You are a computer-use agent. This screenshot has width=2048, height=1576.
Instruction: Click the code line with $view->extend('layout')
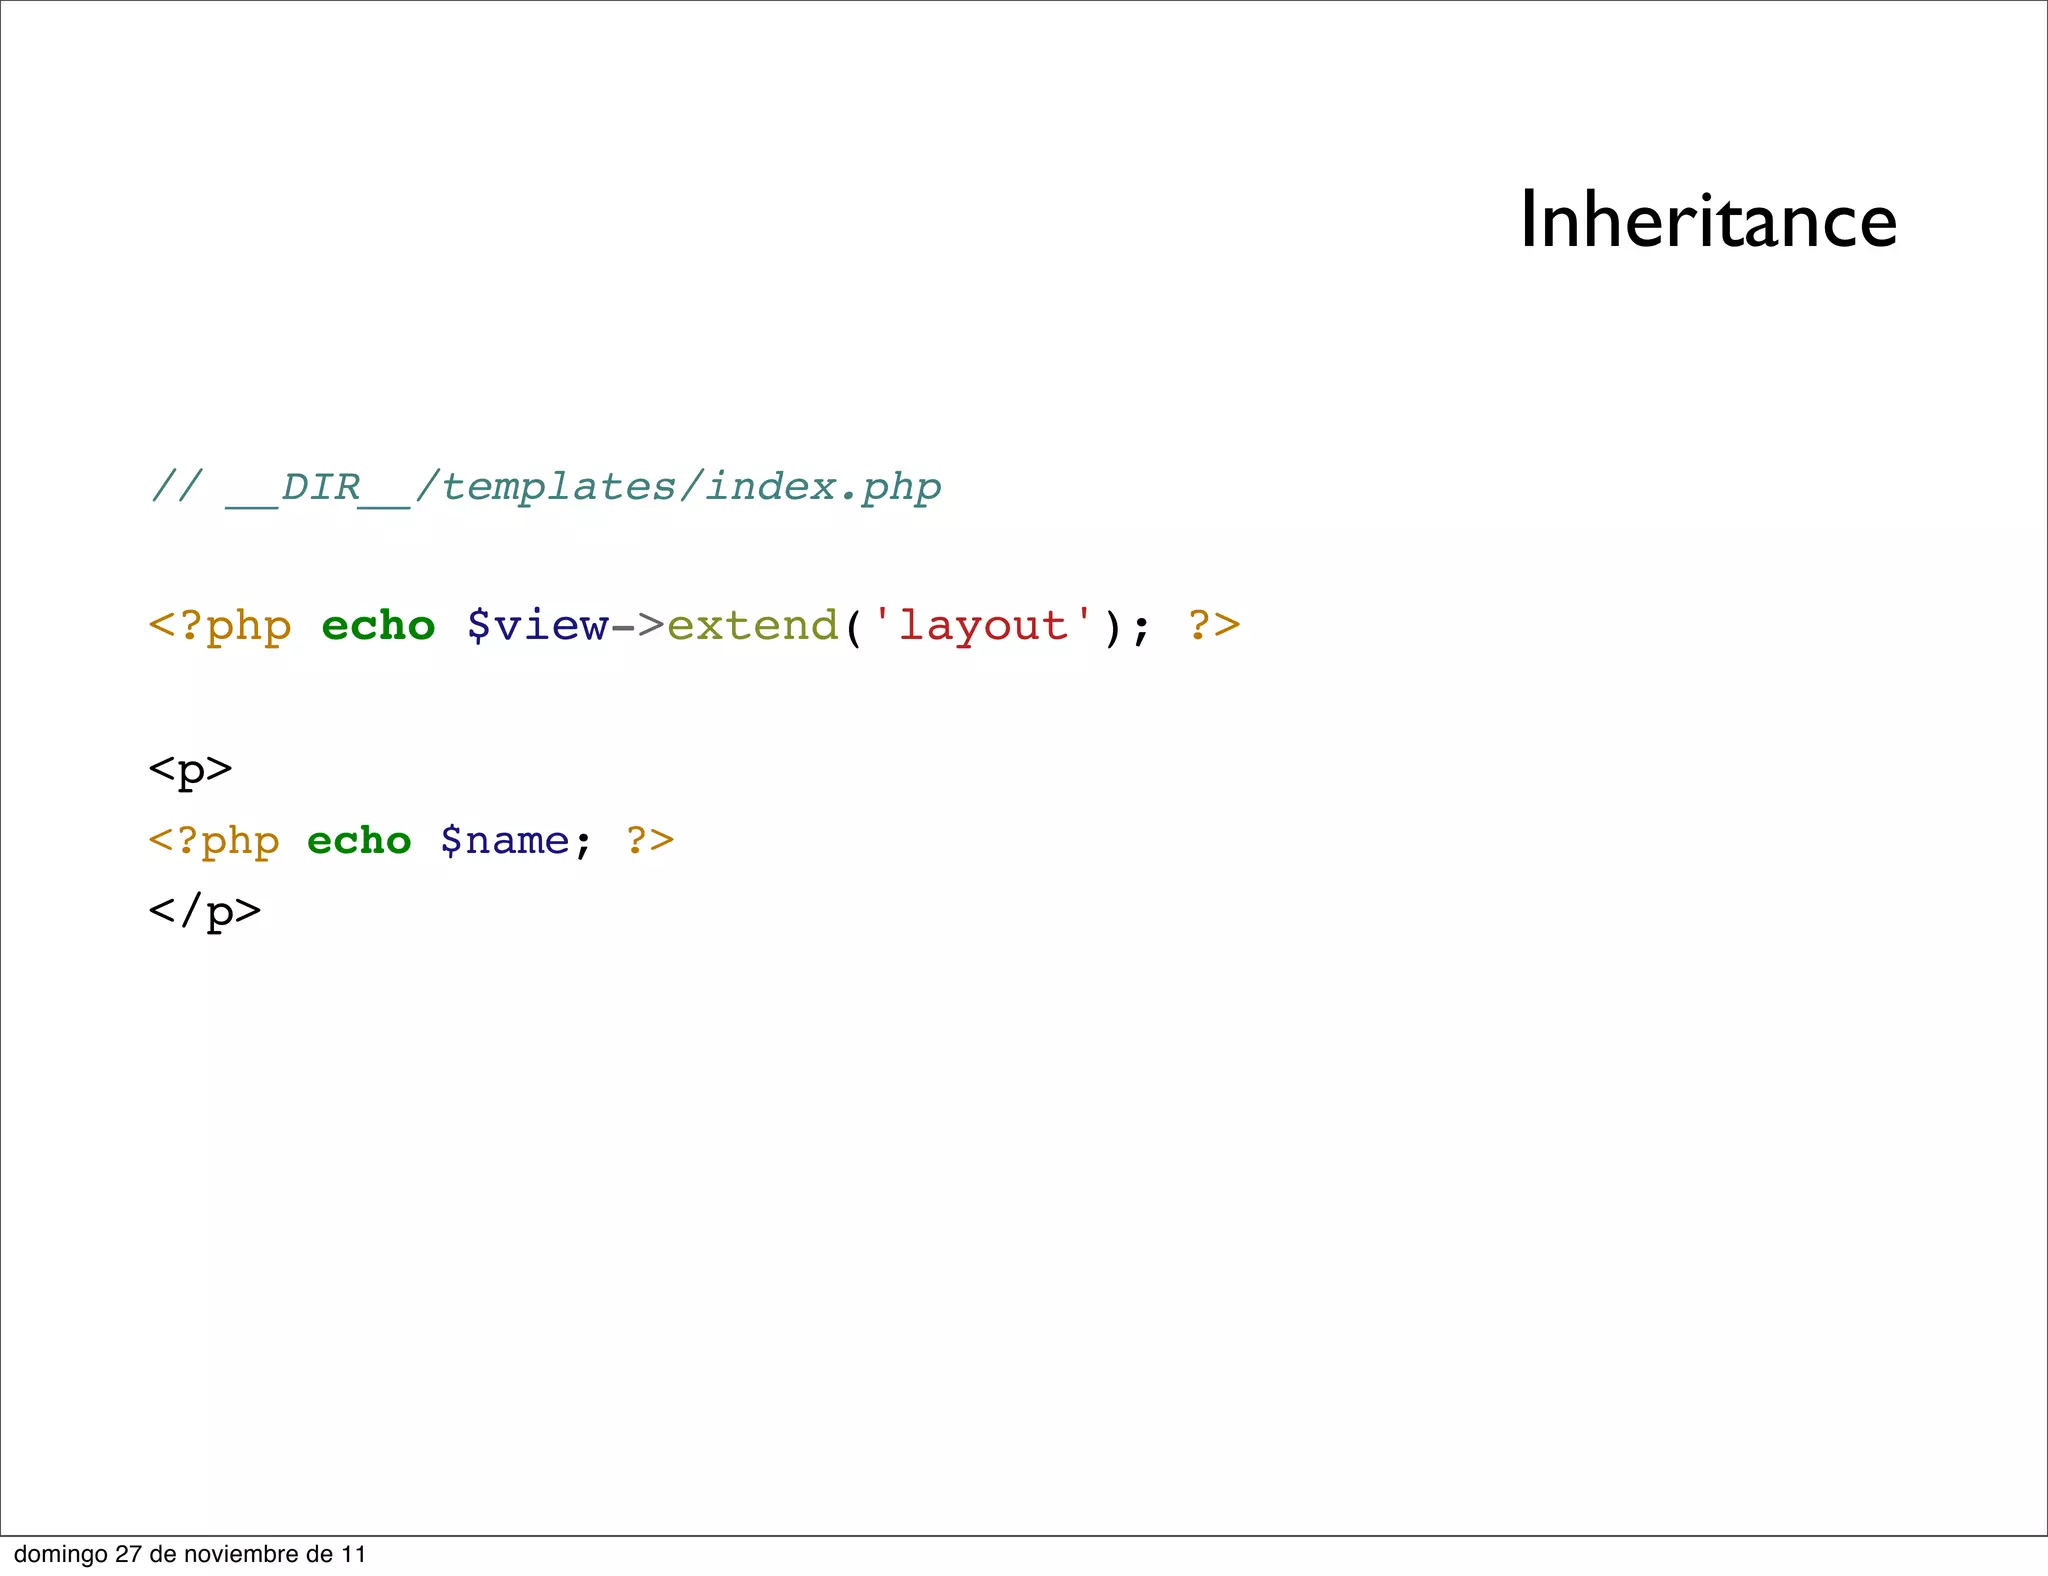tap(695, 626)
